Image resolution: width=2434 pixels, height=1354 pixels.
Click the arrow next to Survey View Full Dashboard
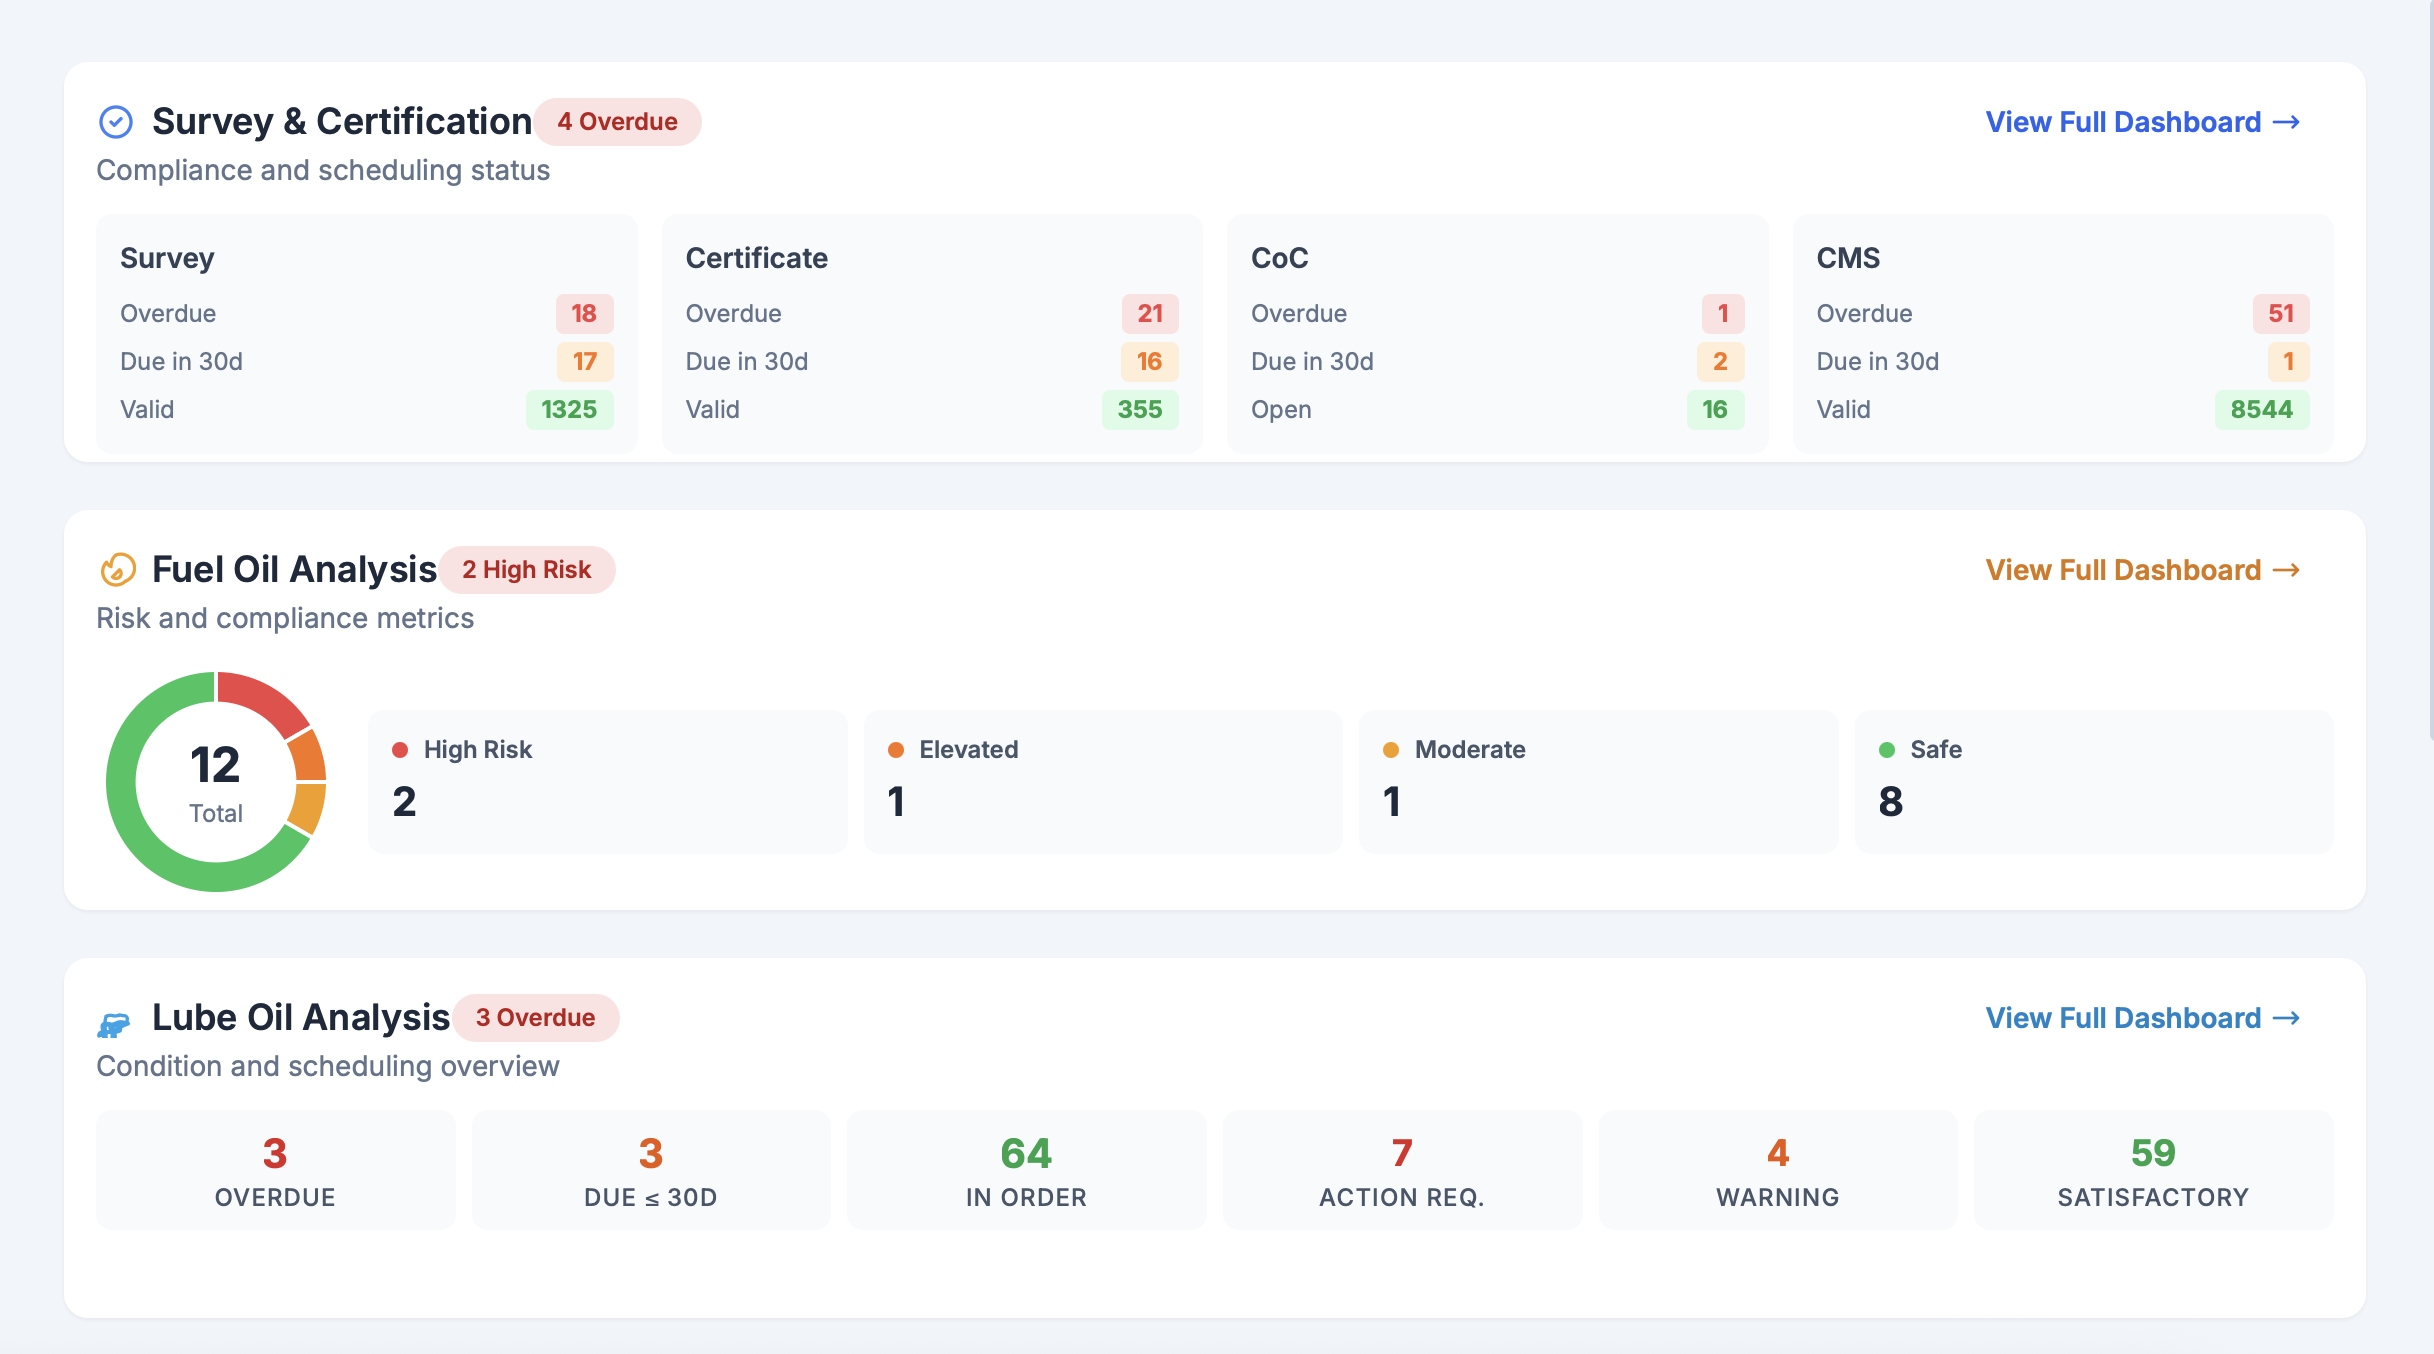tap(2289, 121)
